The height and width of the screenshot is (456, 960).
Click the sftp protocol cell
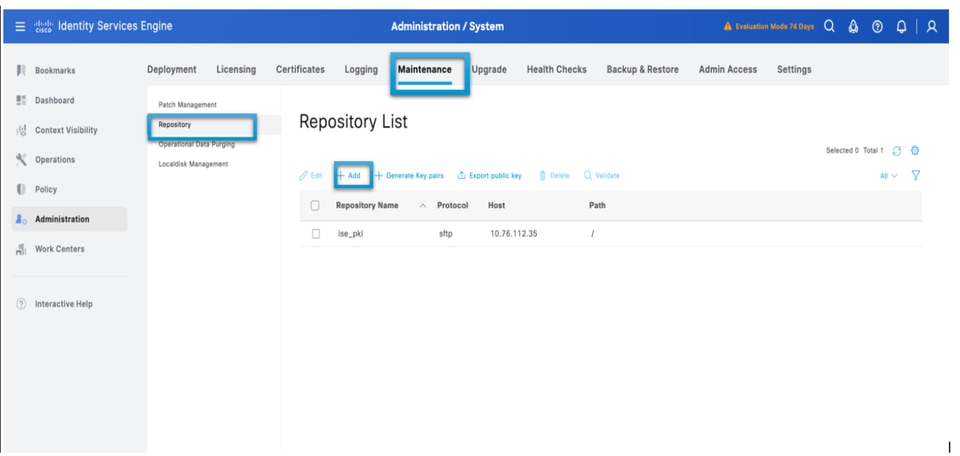tap(446, 234)
